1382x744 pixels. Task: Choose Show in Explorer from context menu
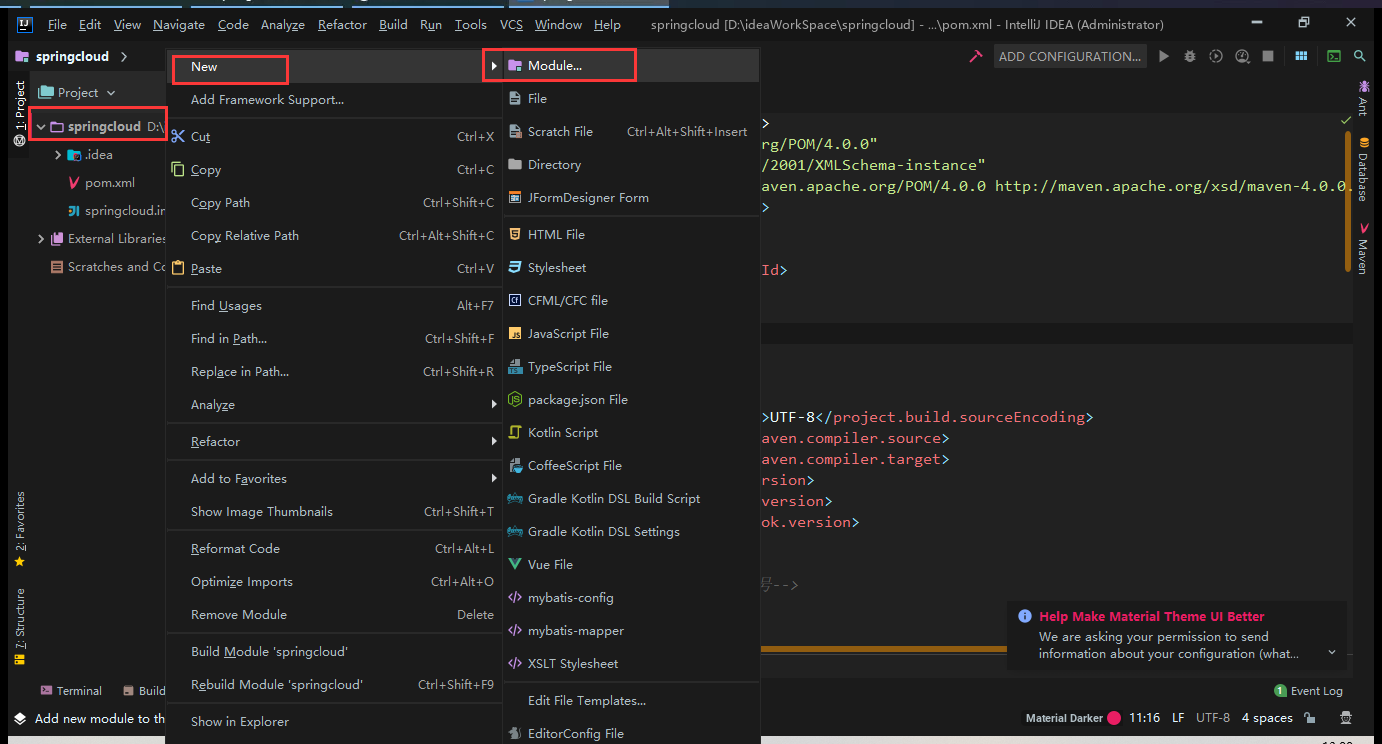coord(334,721)
